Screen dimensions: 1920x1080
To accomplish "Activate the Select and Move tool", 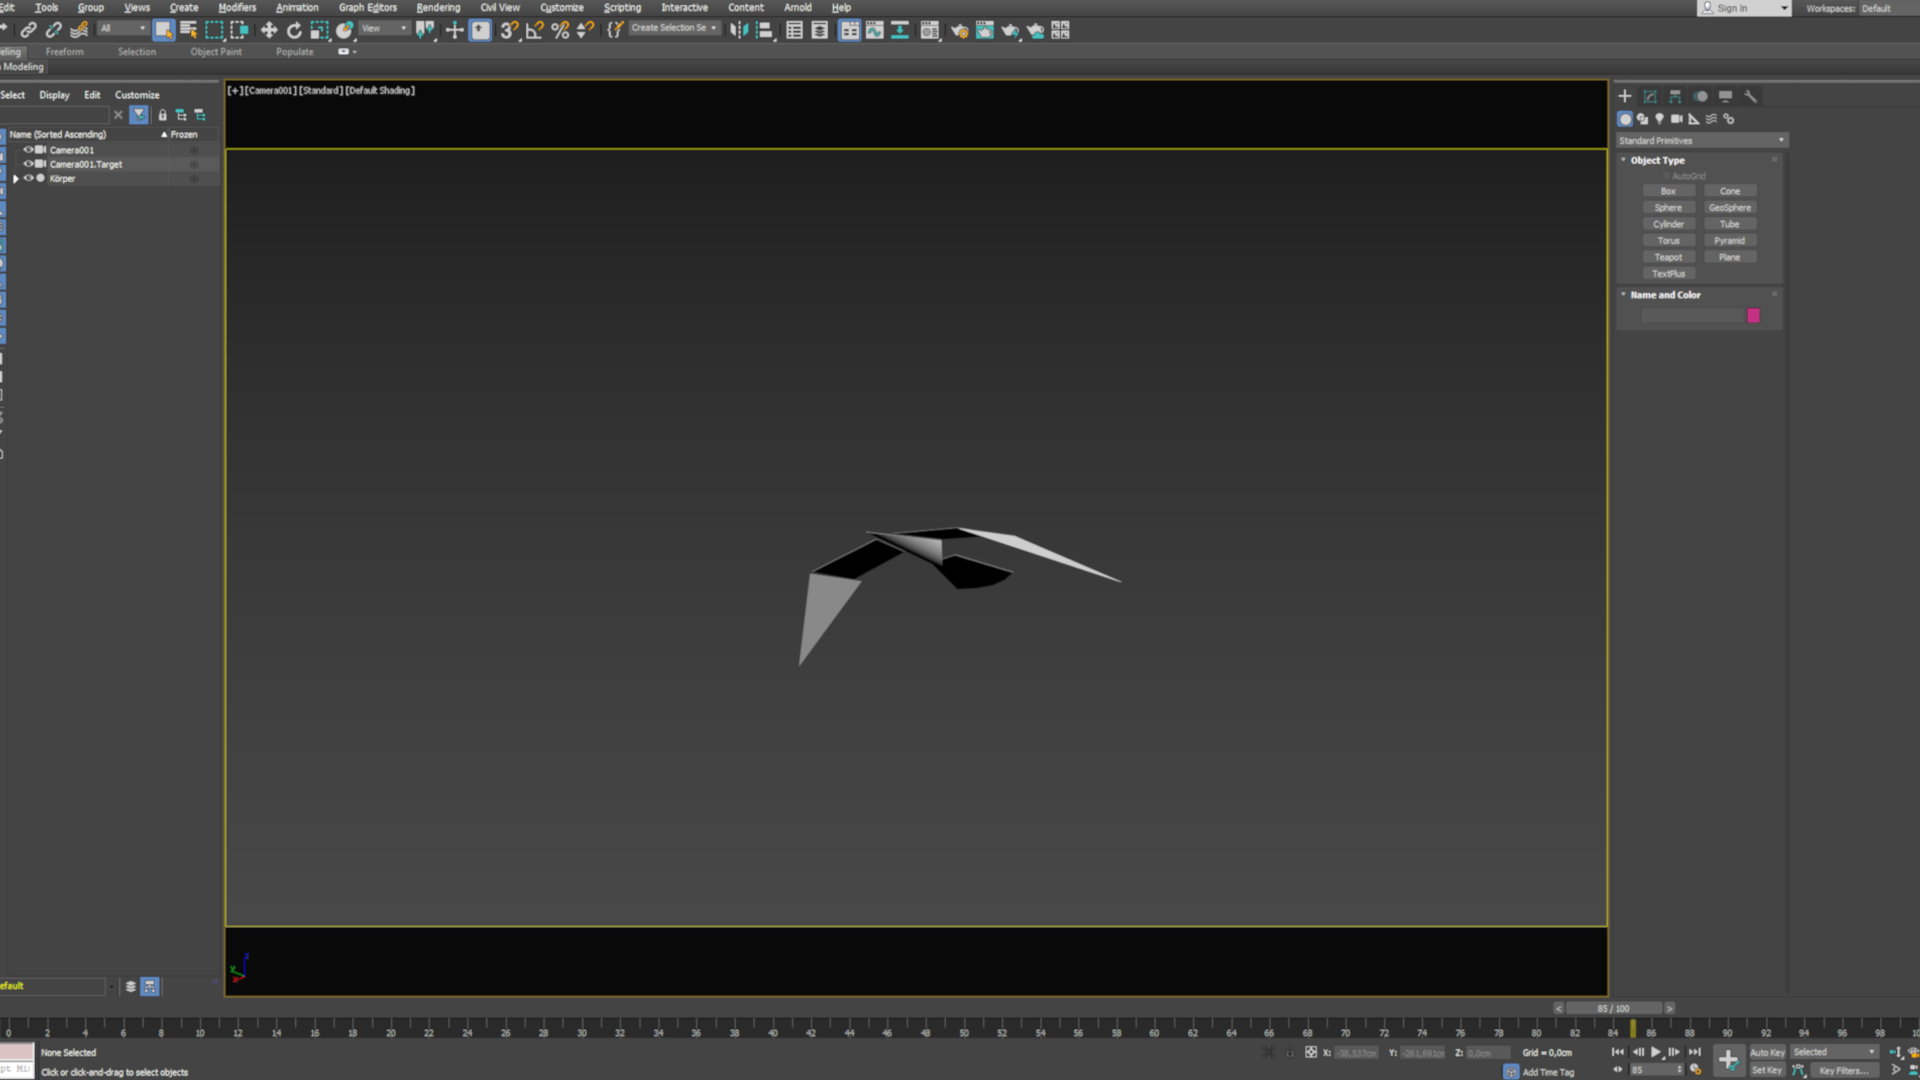I will (x=269, y=30).
